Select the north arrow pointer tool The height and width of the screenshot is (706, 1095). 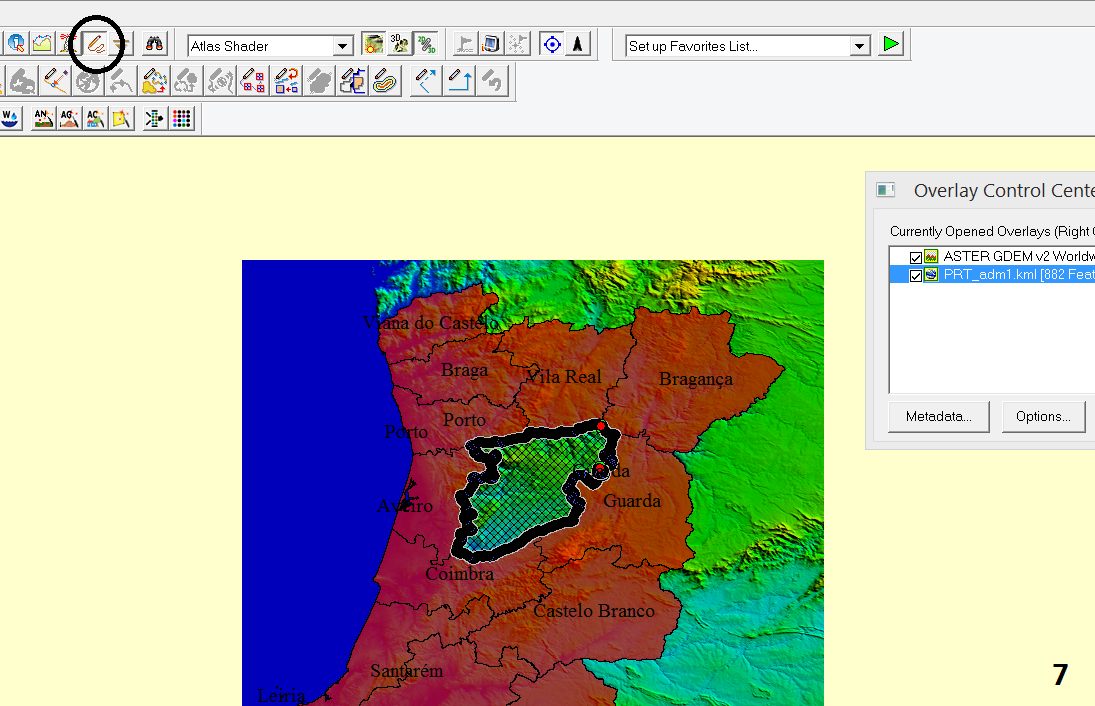[x=578, y=43]
